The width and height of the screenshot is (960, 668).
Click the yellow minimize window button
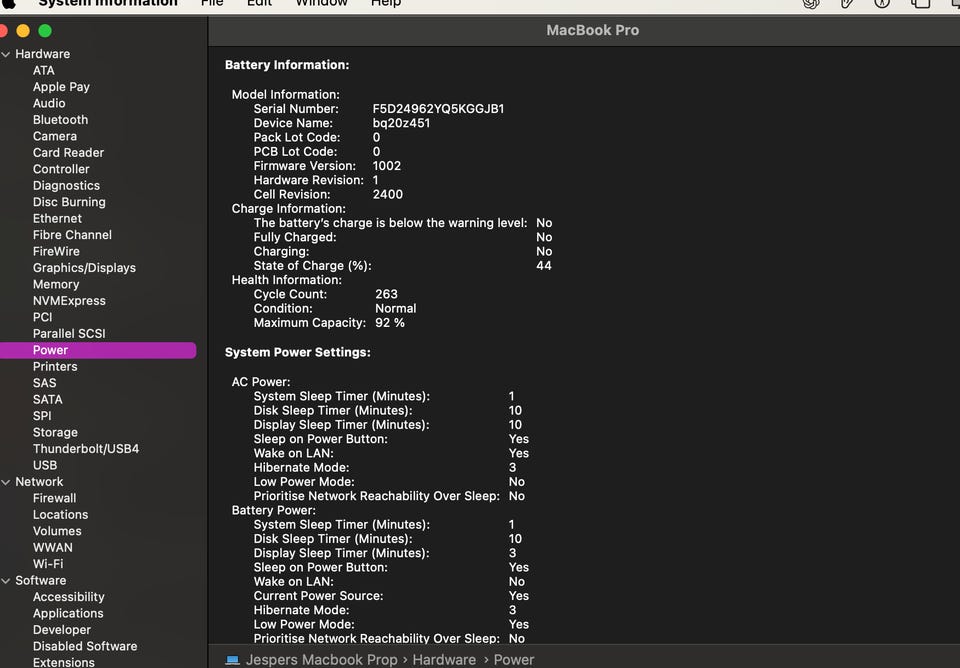pos(23,31)
